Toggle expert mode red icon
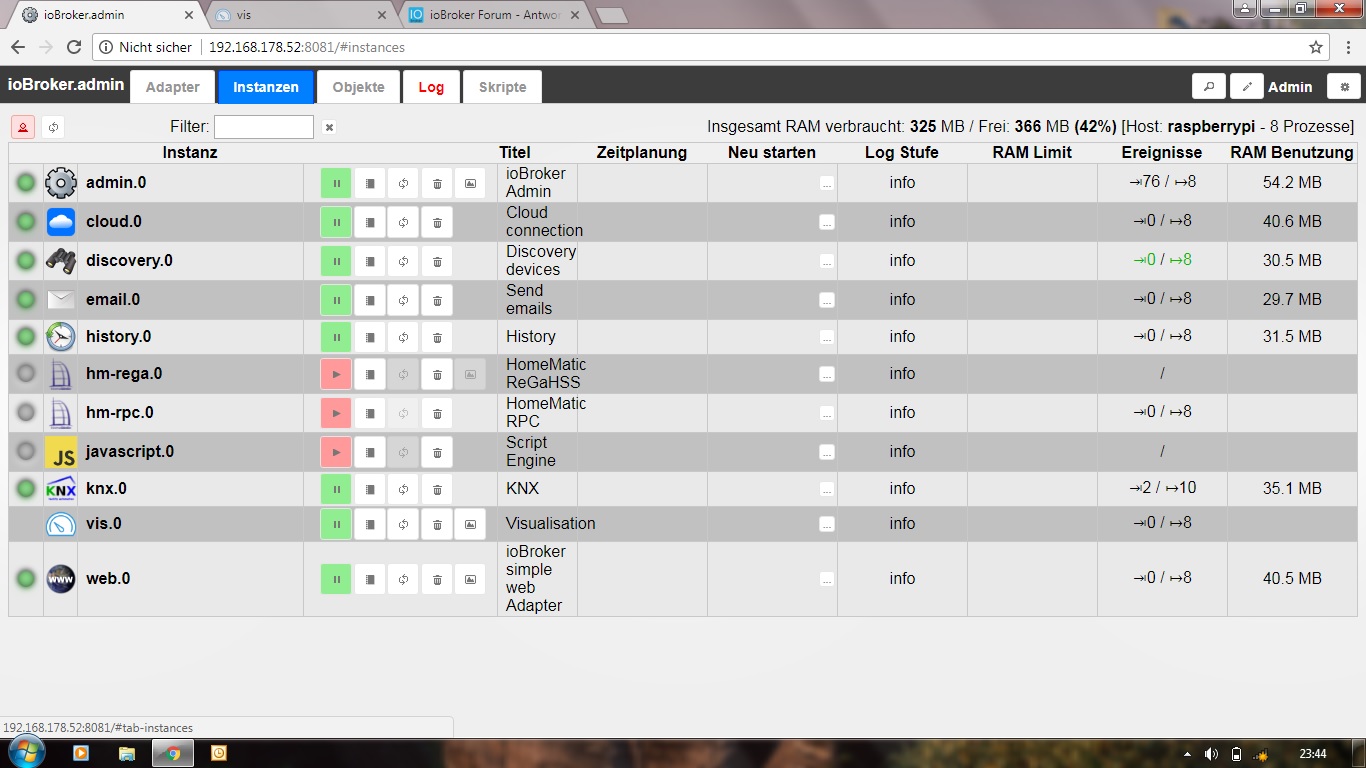This screenshot has height=768, width=1366. tap(23, 127)
